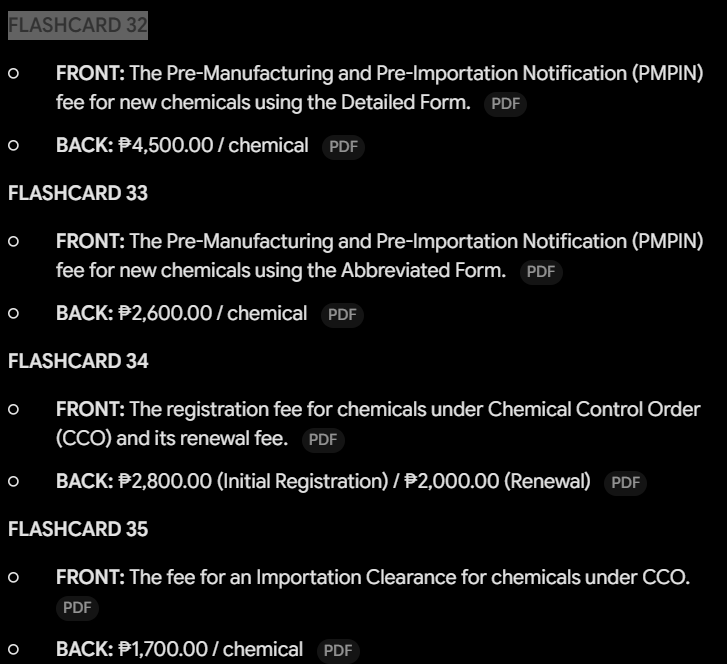
Task: Open PDF citation next to ₱4,500.00 / chemical
Action: point(343,147)
